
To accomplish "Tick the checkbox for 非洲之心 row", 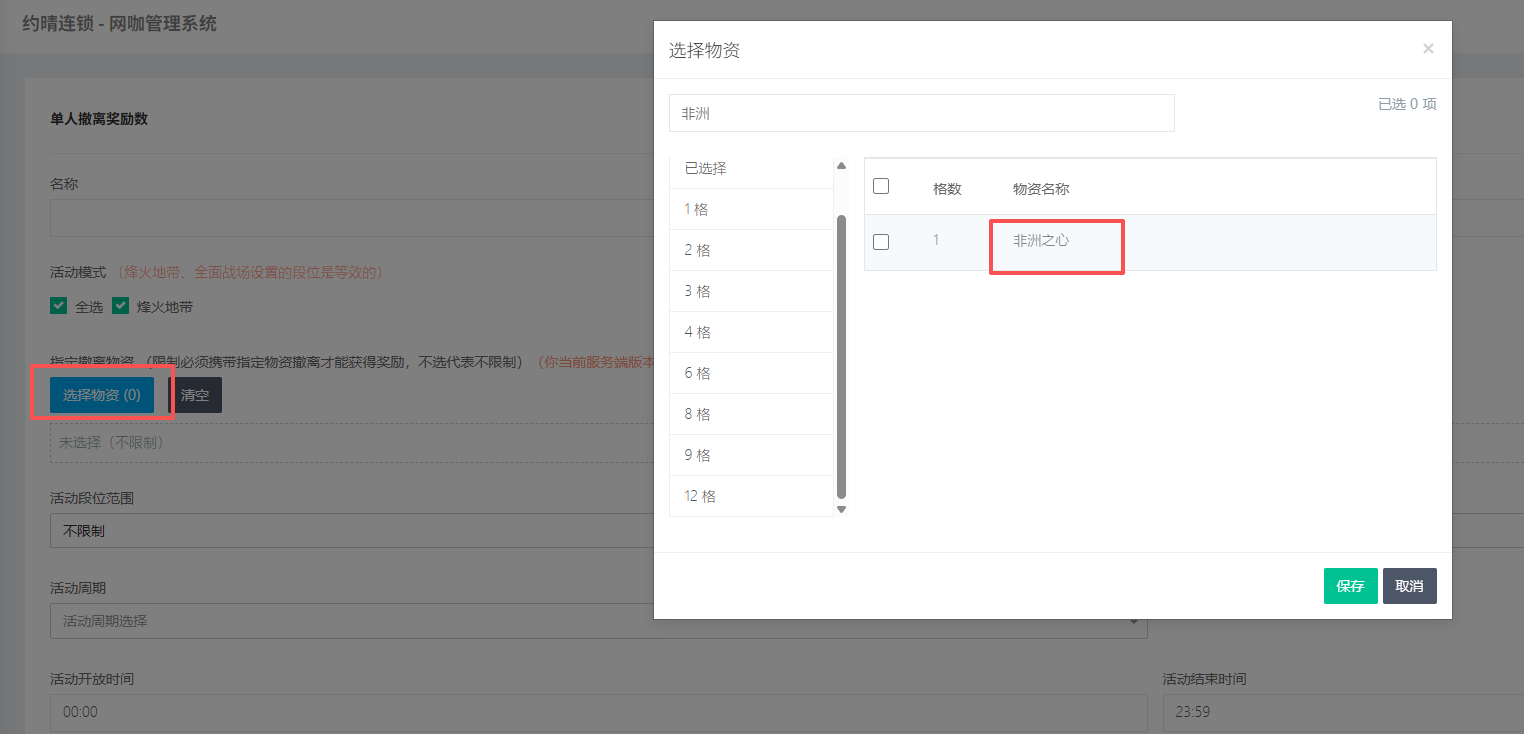I will pyautogui.click(x=881, y=241).
